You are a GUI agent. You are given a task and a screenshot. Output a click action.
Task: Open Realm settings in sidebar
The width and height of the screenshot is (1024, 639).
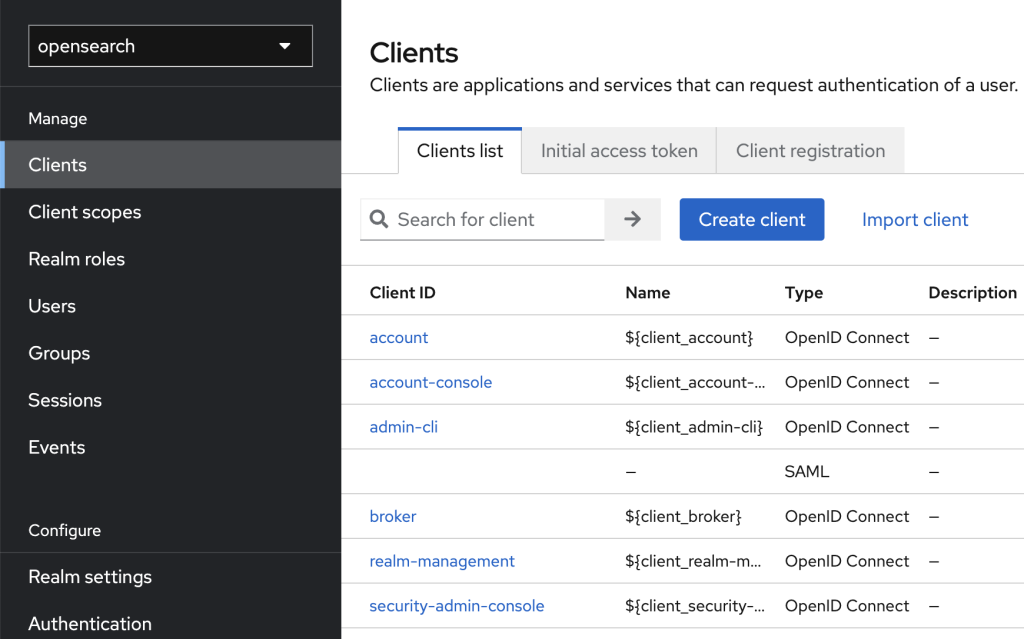tap(90, 577)
